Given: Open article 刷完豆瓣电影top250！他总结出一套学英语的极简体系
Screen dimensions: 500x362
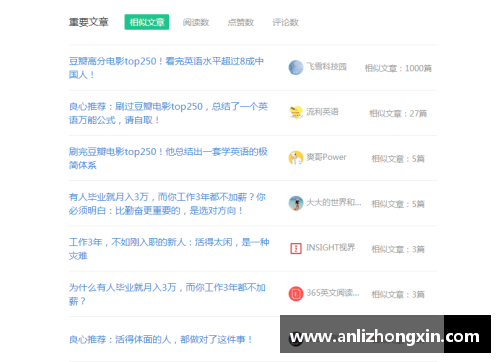Looking at the screenshot, I should (x=168, y=158).
